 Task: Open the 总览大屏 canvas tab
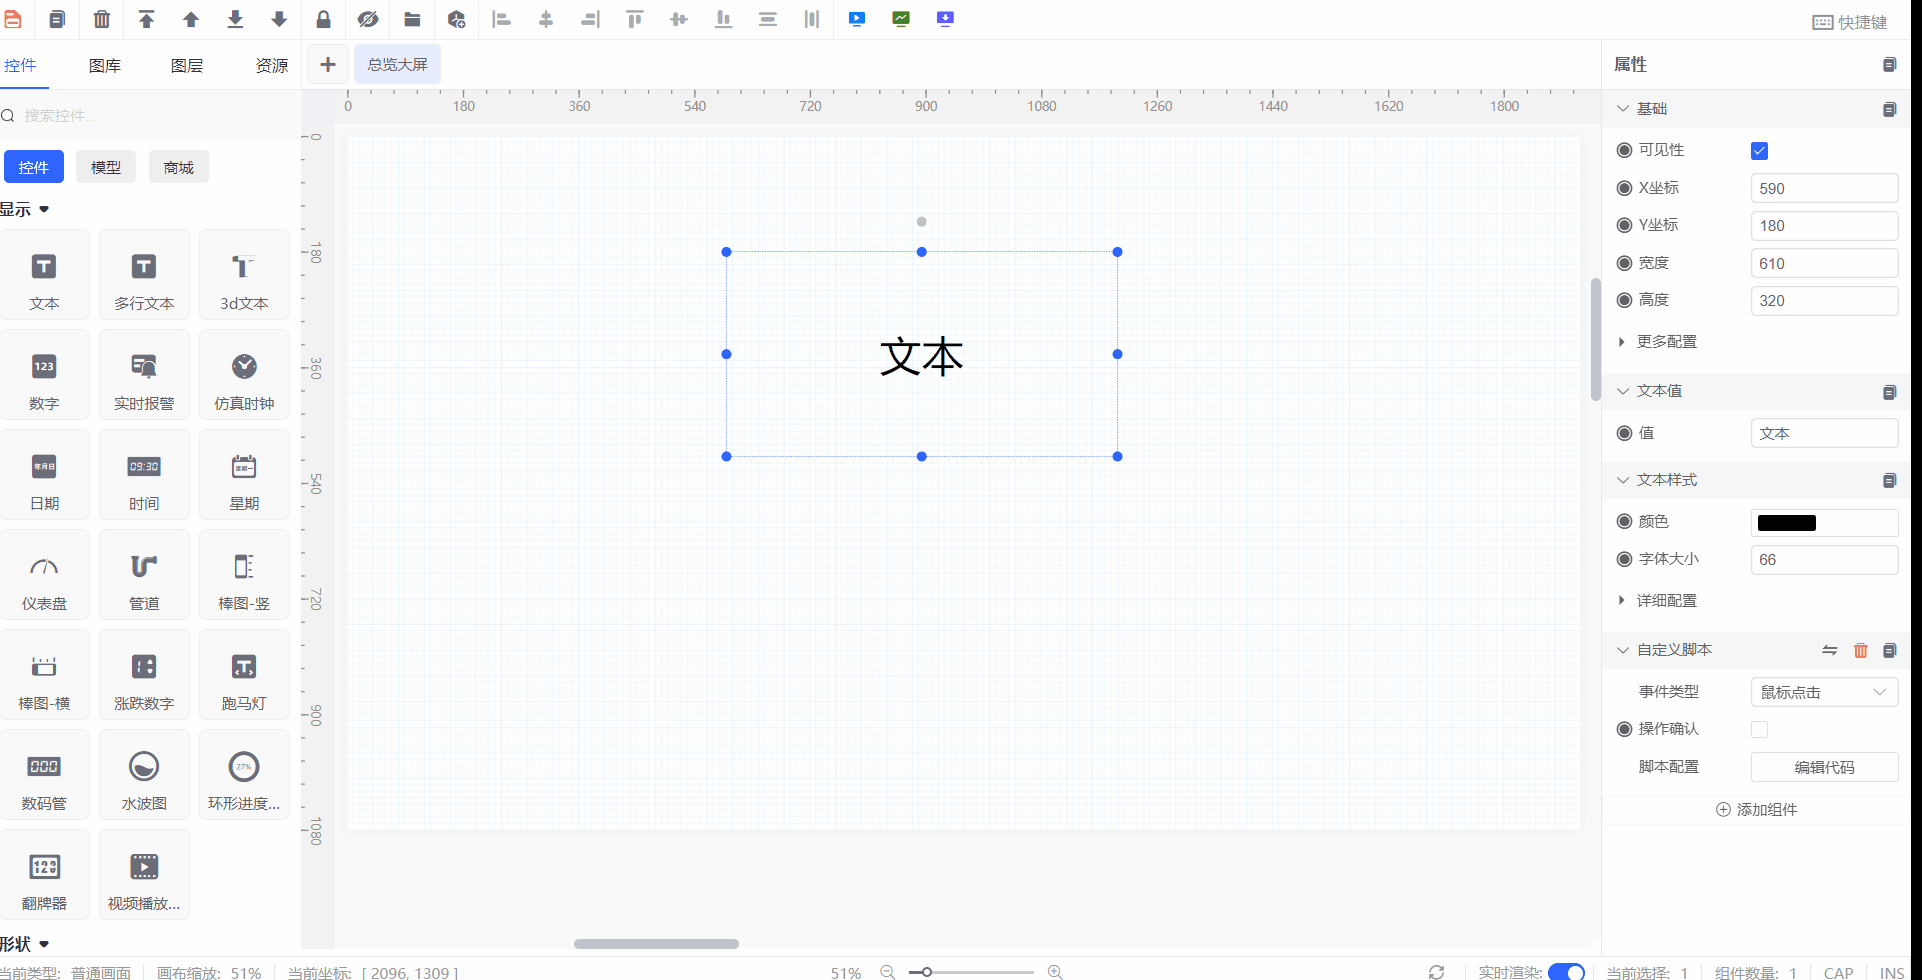coord(397,65)
